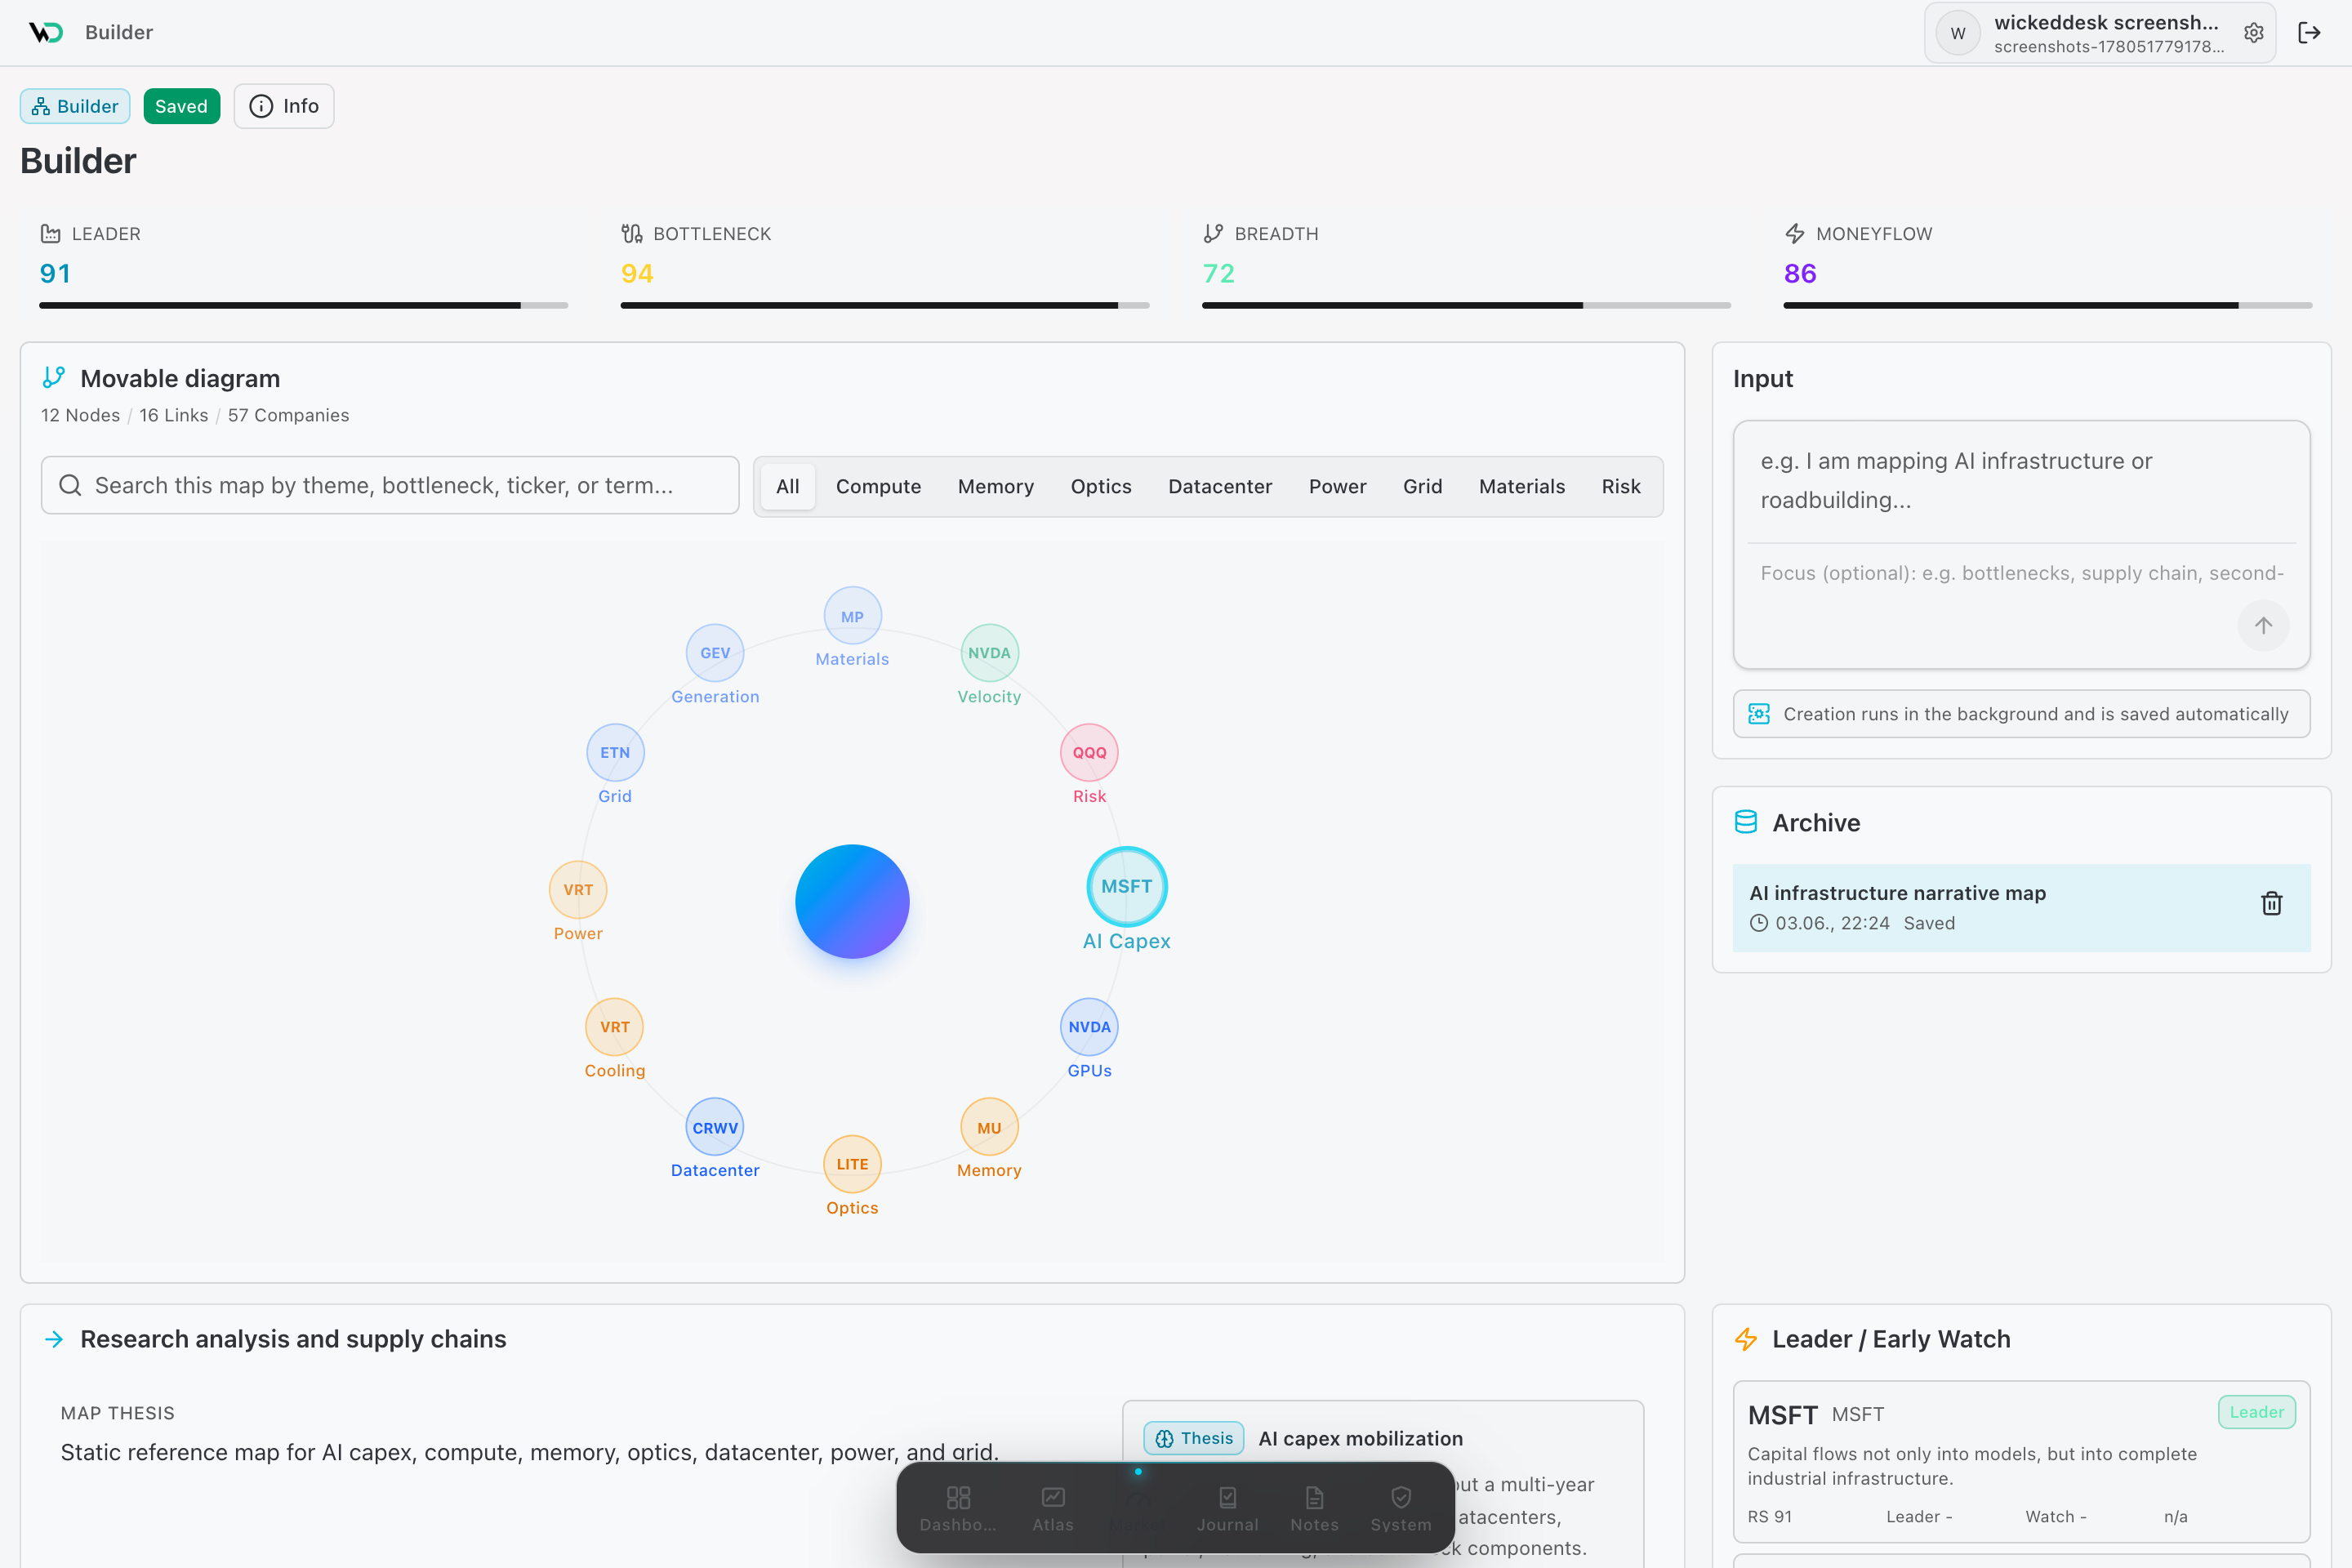Select the QQQ Risk node
The width and height of the screenshot is (2352, 1568).
pyautogui.click(x=1089, y=753)
